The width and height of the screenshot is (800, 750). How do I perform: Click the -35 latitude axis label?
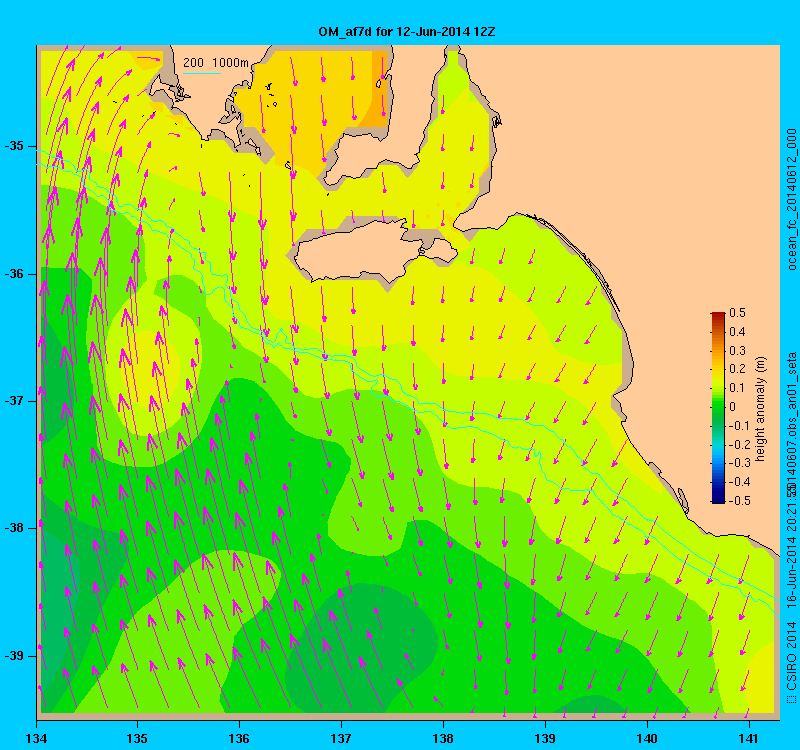pyautogui.click(x=14, y=146)
